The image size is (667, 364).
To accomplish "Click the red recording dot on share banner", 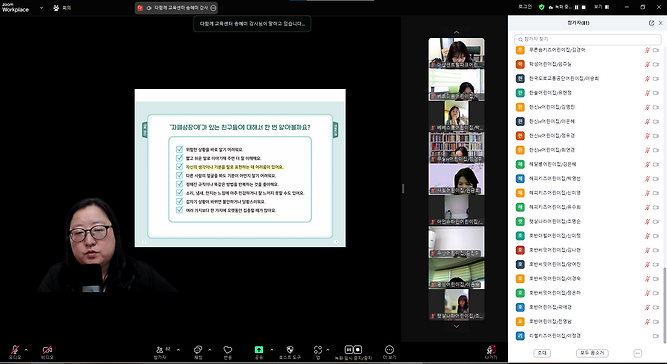I will pos(140,8).
